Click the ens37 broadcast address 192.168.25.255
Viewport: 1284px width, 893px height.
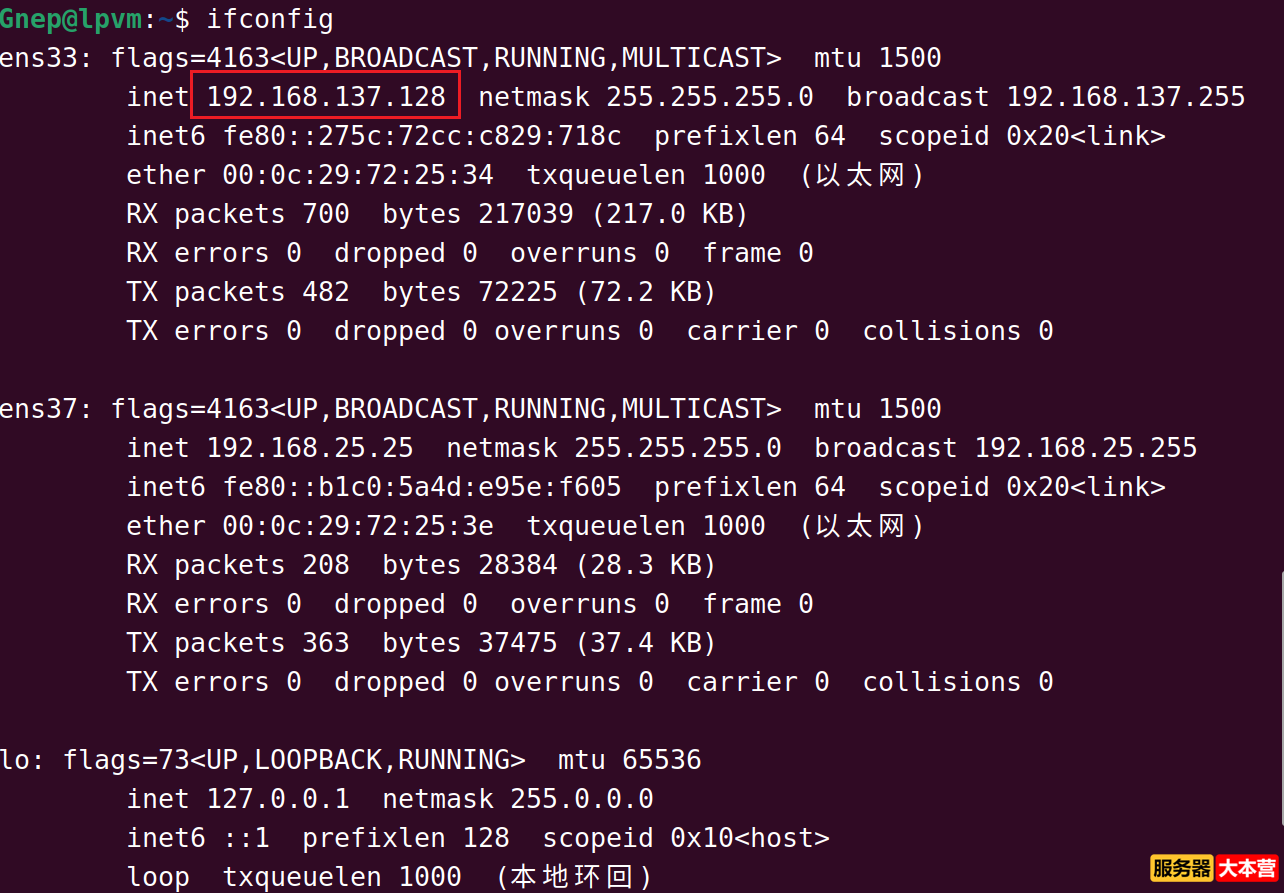point(1085,448)
